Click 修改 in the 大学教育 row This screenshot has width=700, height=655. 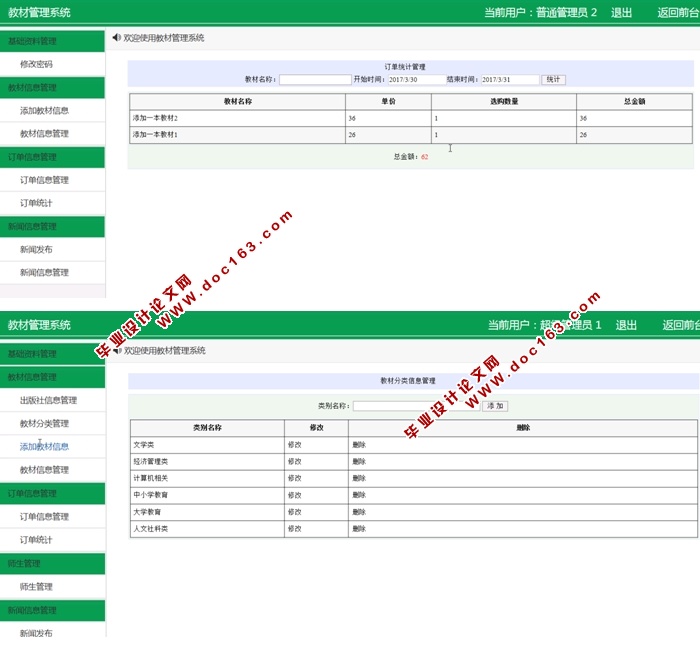point(295,512)
